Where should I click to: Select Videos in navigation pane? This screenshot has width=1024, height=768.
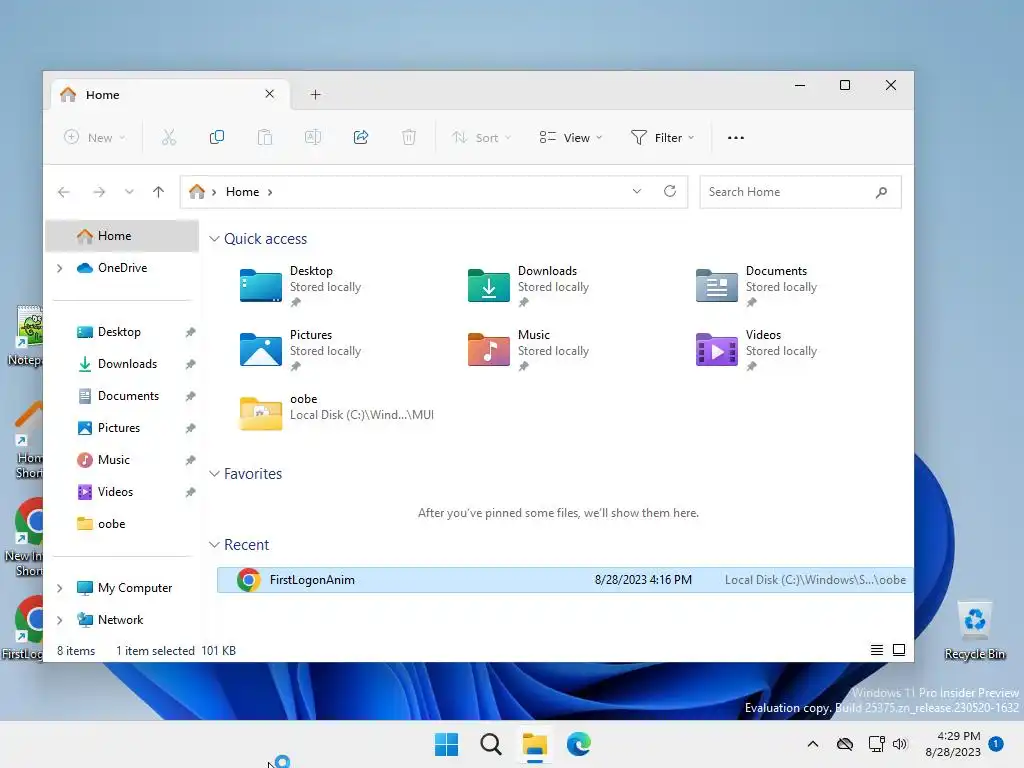point(122,492)
